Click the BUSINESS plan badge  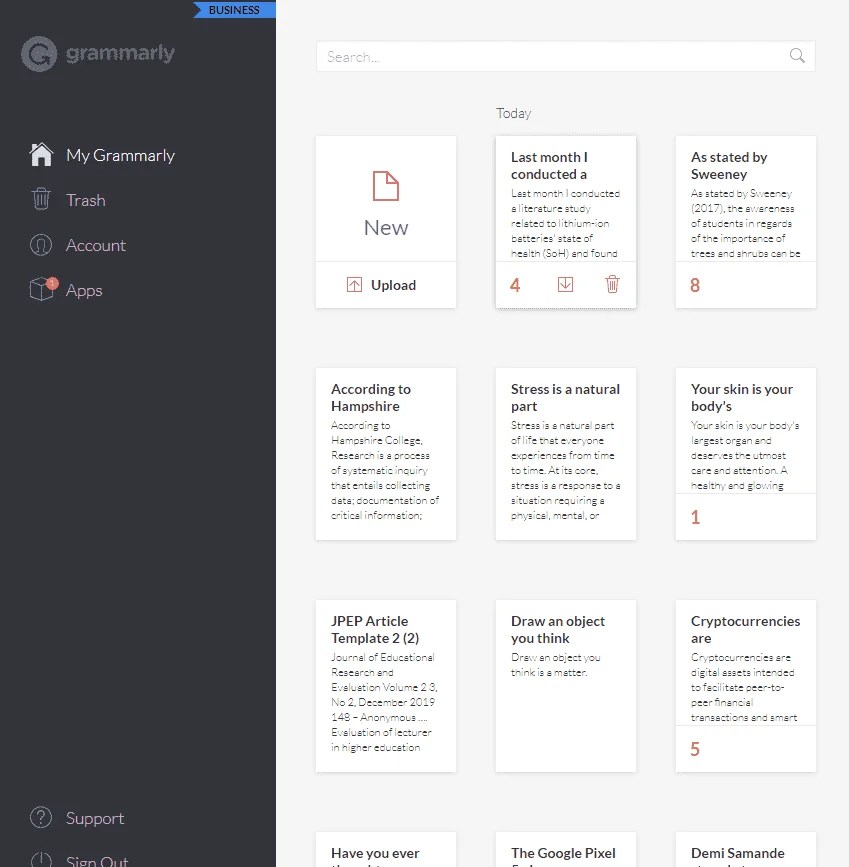(235, 9)
